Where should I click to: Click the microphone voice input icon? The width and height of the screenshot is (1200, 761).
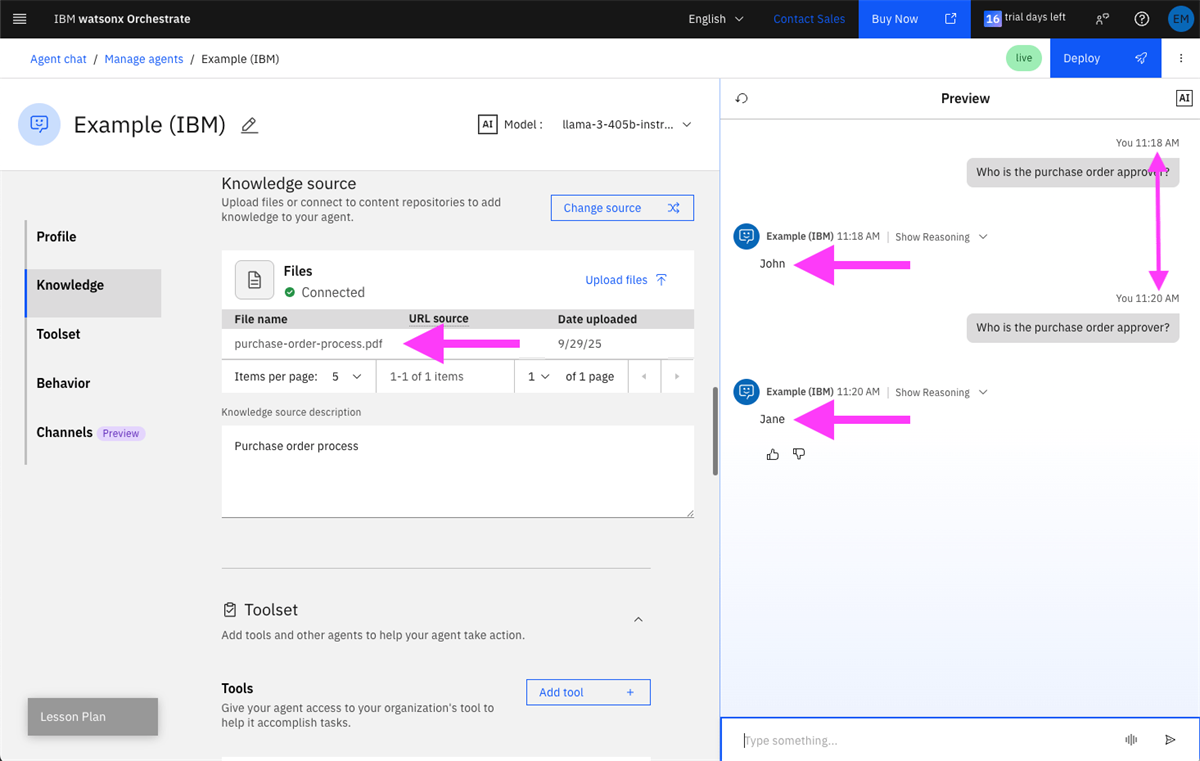click(x=1132, y=740)
